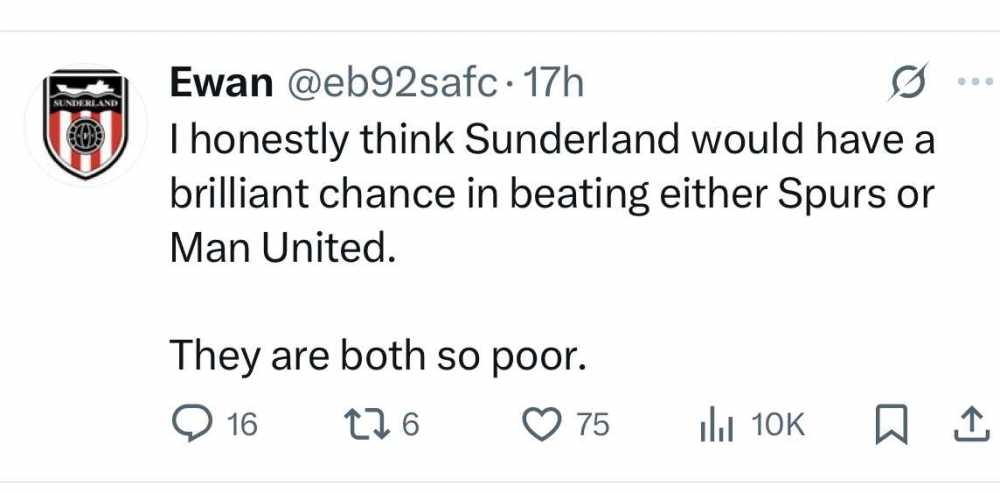Click the words 'Man United.' in the tweet
The width and height of the screenshot is (1000, 493).
[x=279, y=249]
